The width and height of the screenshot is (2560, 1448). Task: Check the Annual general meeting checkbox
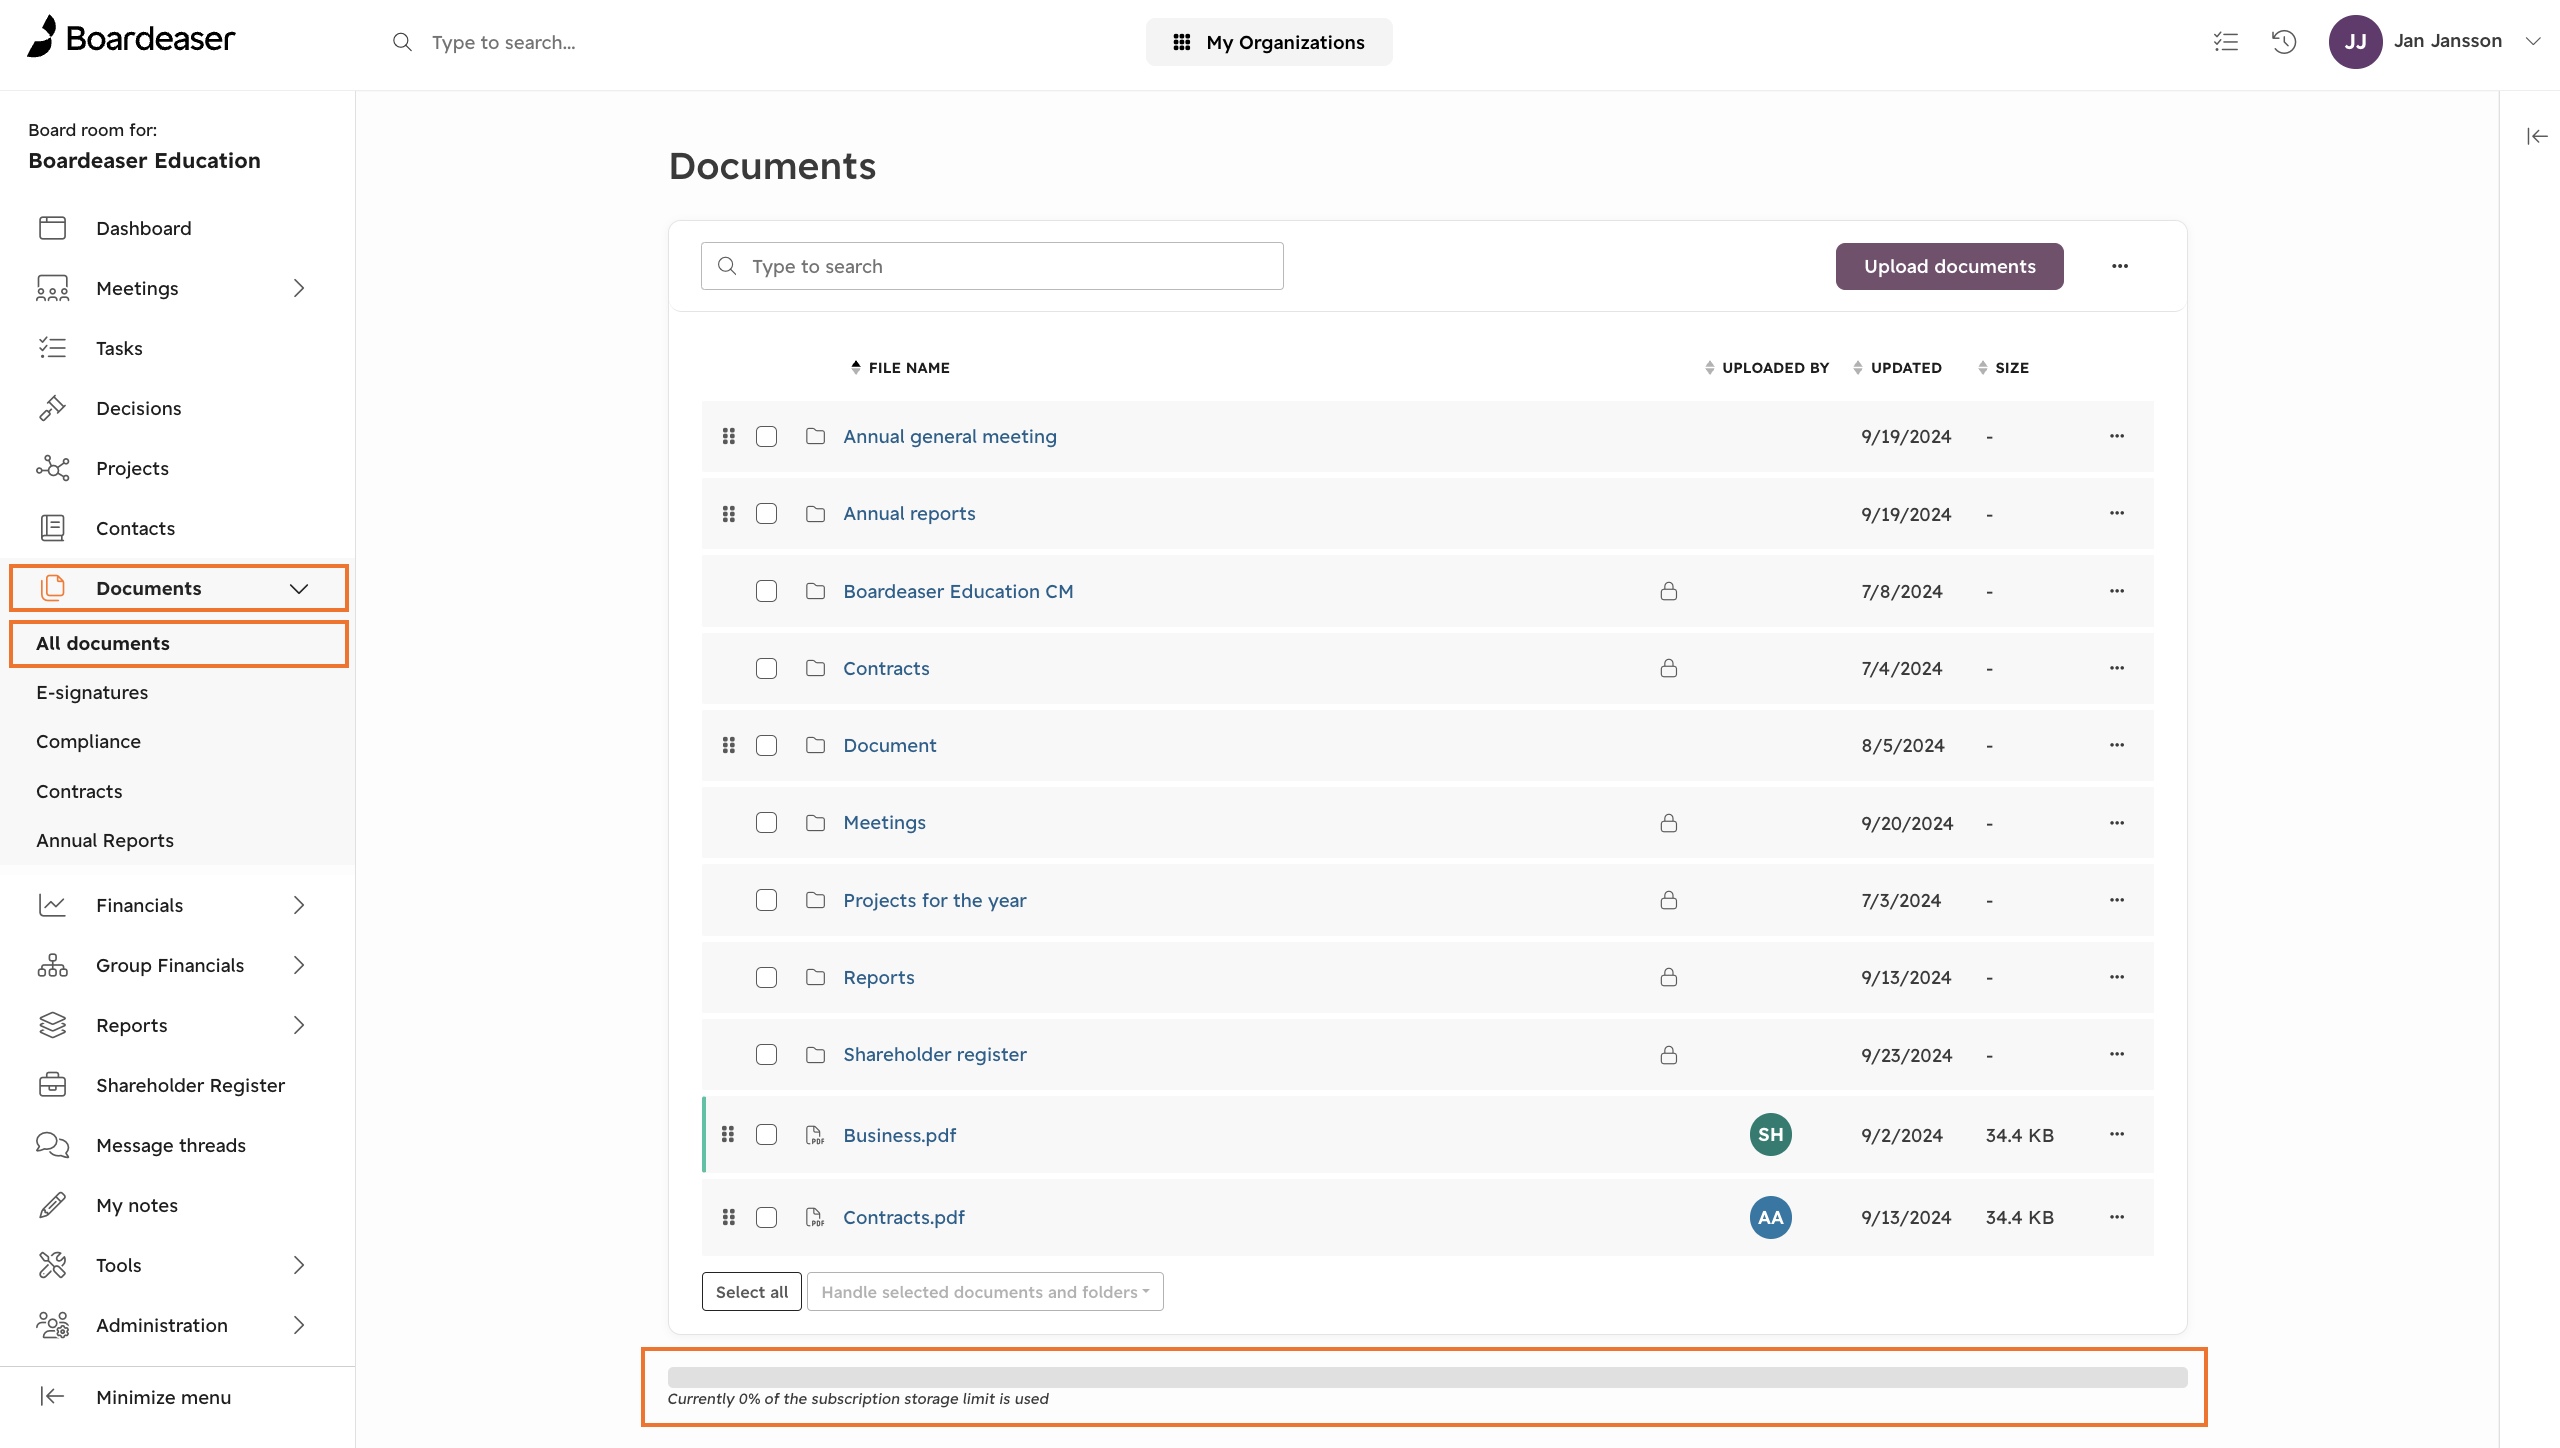point(766,436)
